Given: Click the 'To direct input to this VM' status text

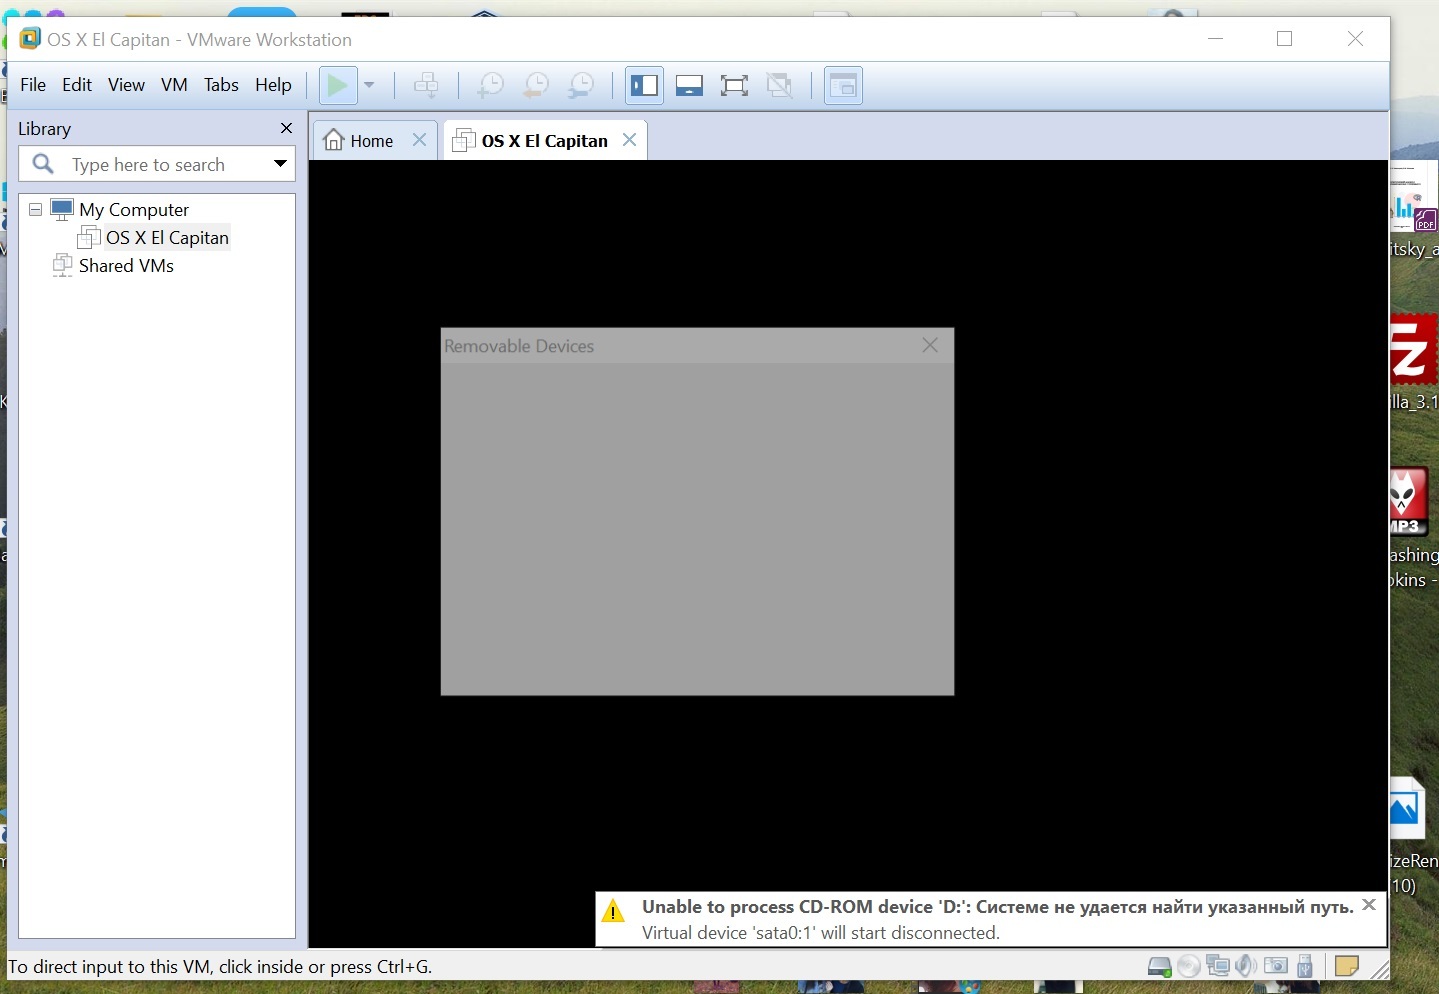Looking at the screenshot, I should click(220, 967).
